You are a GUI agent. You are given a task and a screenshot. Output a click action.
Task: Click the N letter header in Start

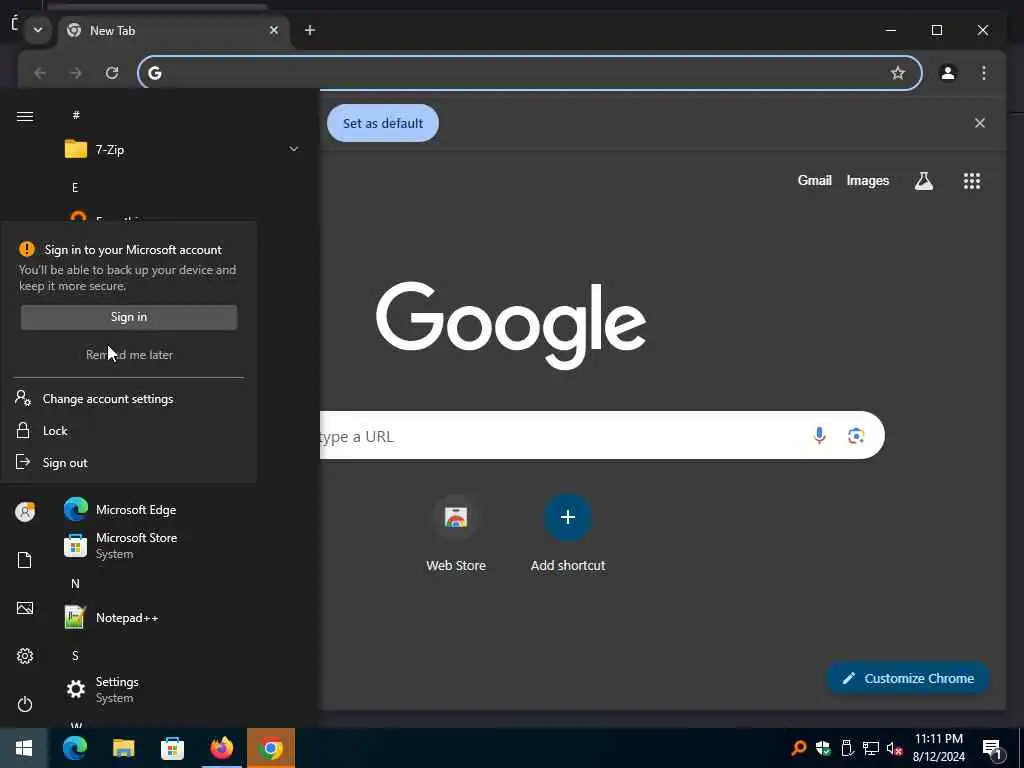pyautogui.click(x=75, y=584)
